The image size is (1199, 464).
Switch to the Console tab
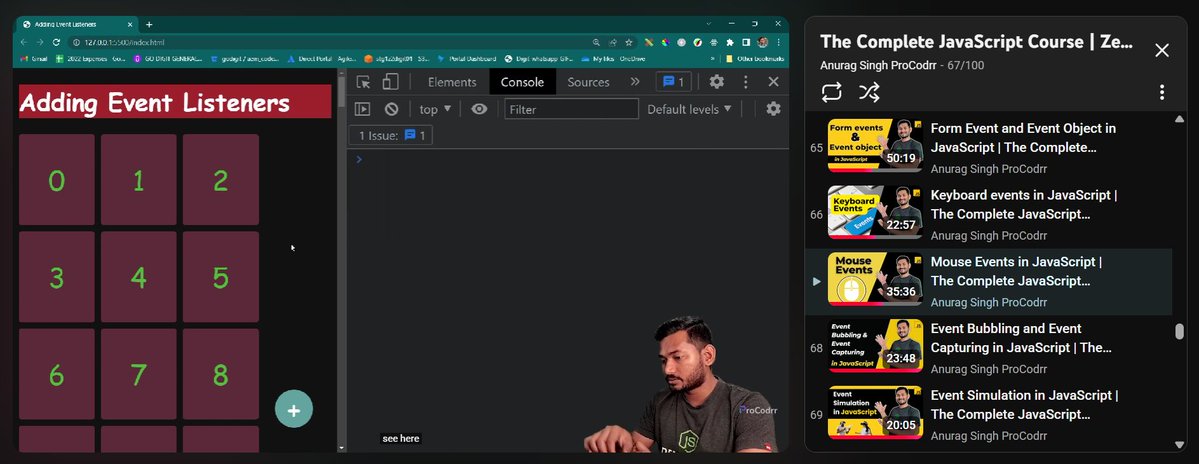tap(522, 82)
